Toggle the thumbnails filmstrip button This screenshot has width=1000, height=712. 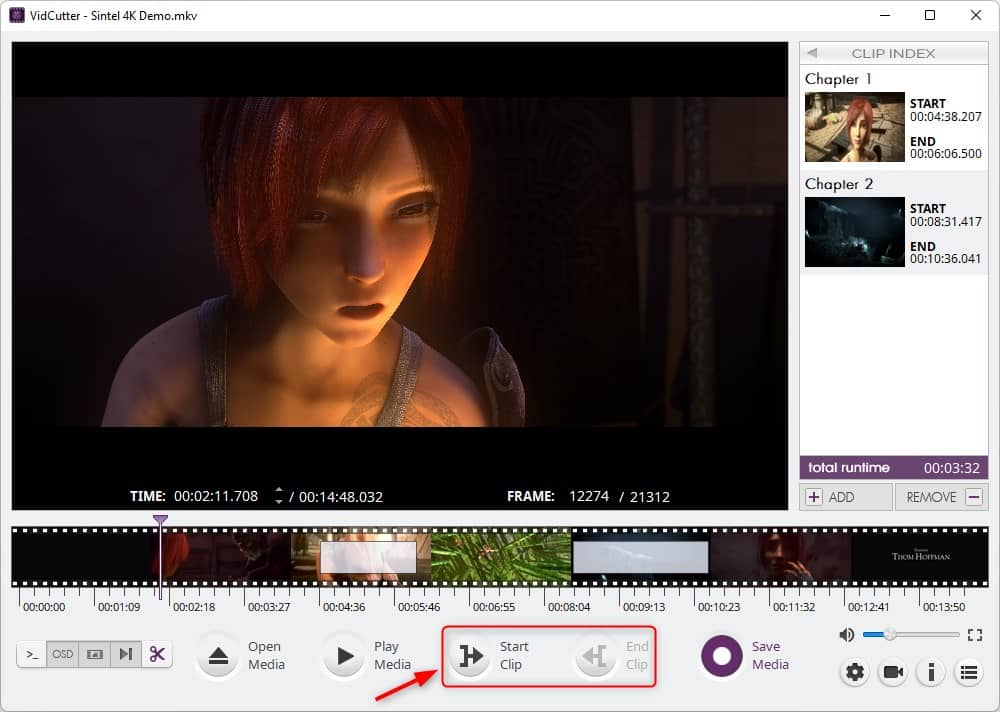(94, 655)
